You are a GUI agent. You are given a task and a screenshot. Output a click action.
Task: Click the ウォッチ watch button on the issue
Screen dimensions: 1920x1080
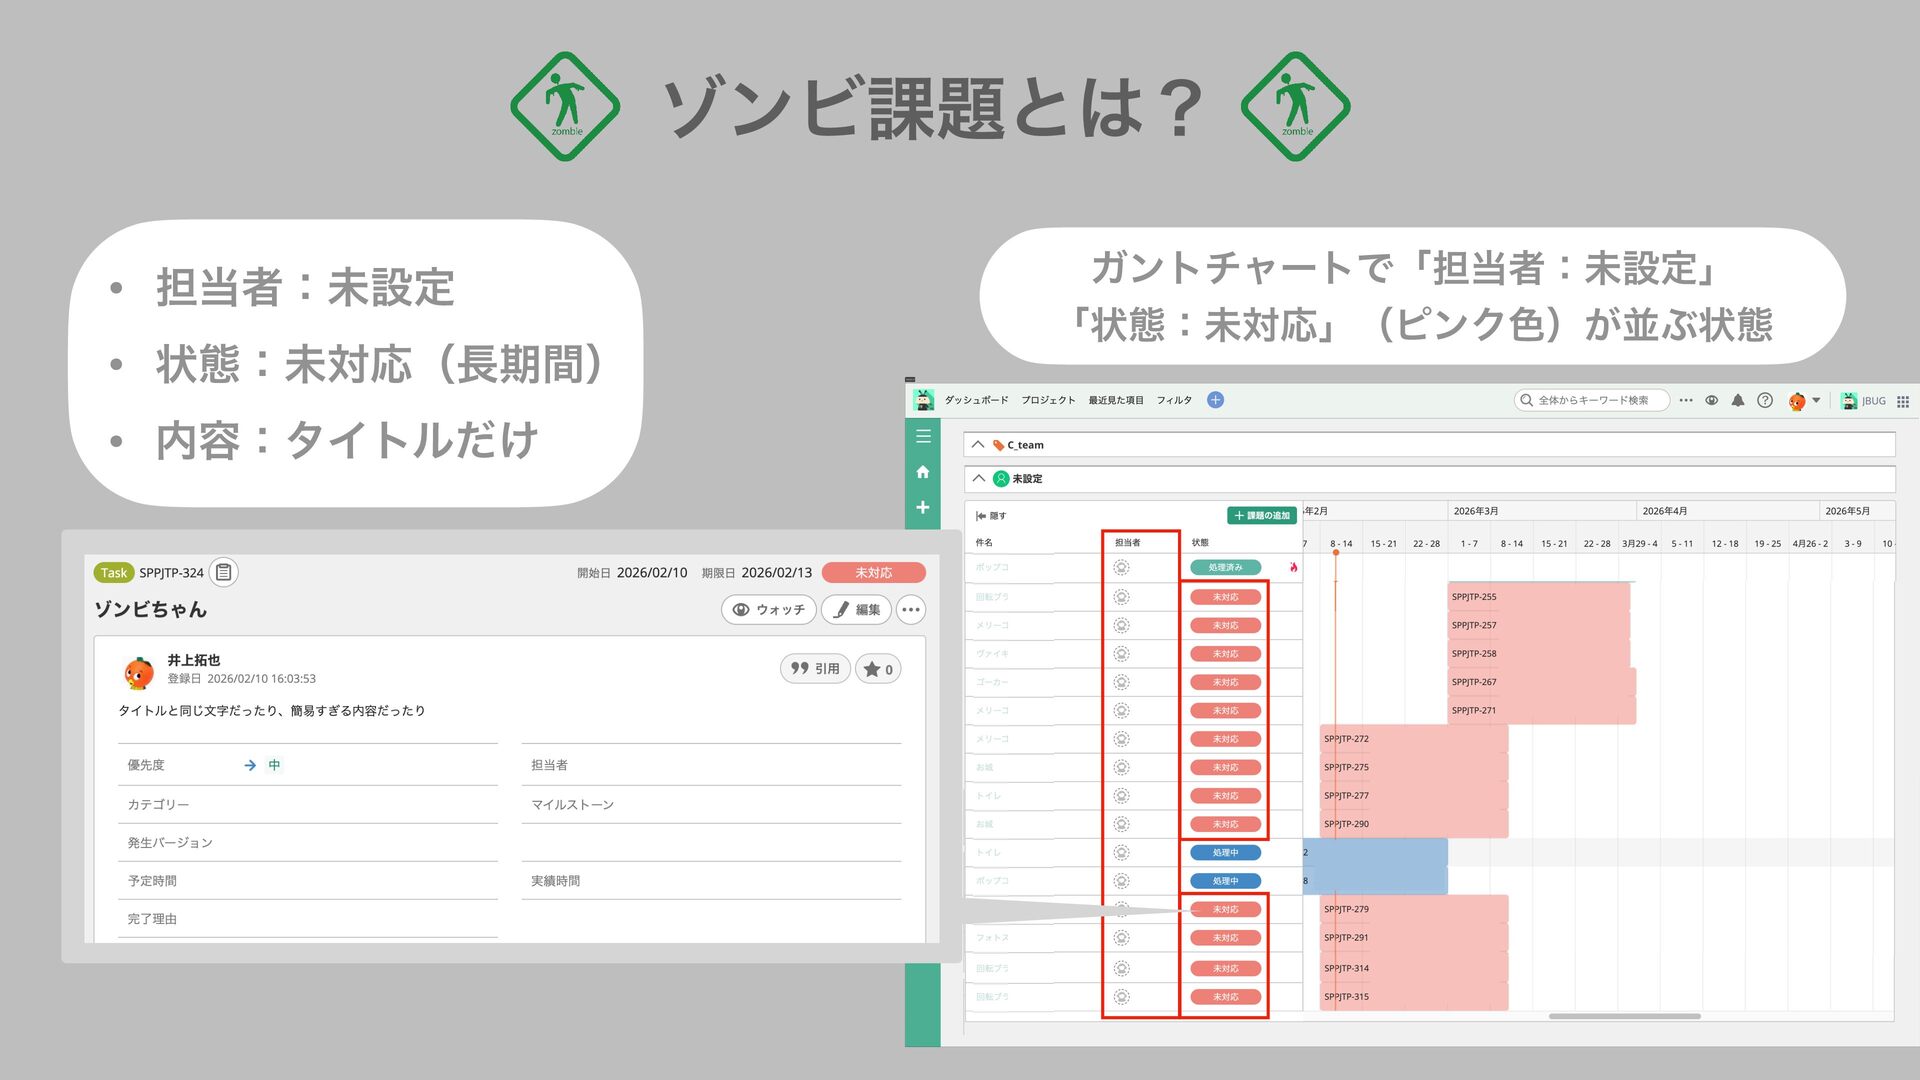tap(768, 609)
